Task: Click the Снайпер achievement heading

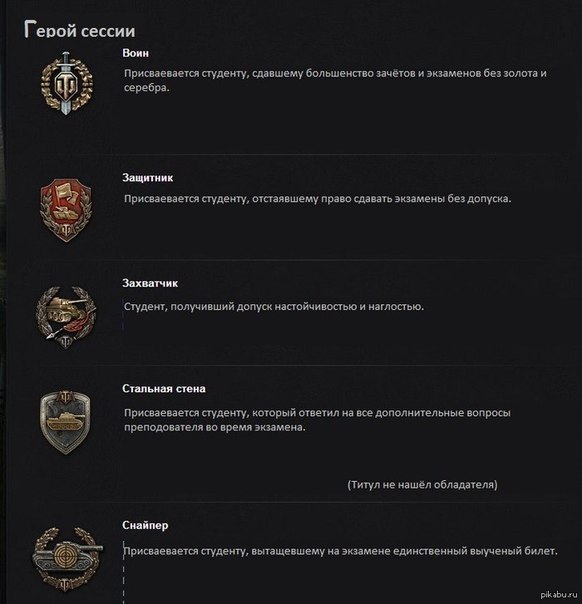Action: (145, 525)
